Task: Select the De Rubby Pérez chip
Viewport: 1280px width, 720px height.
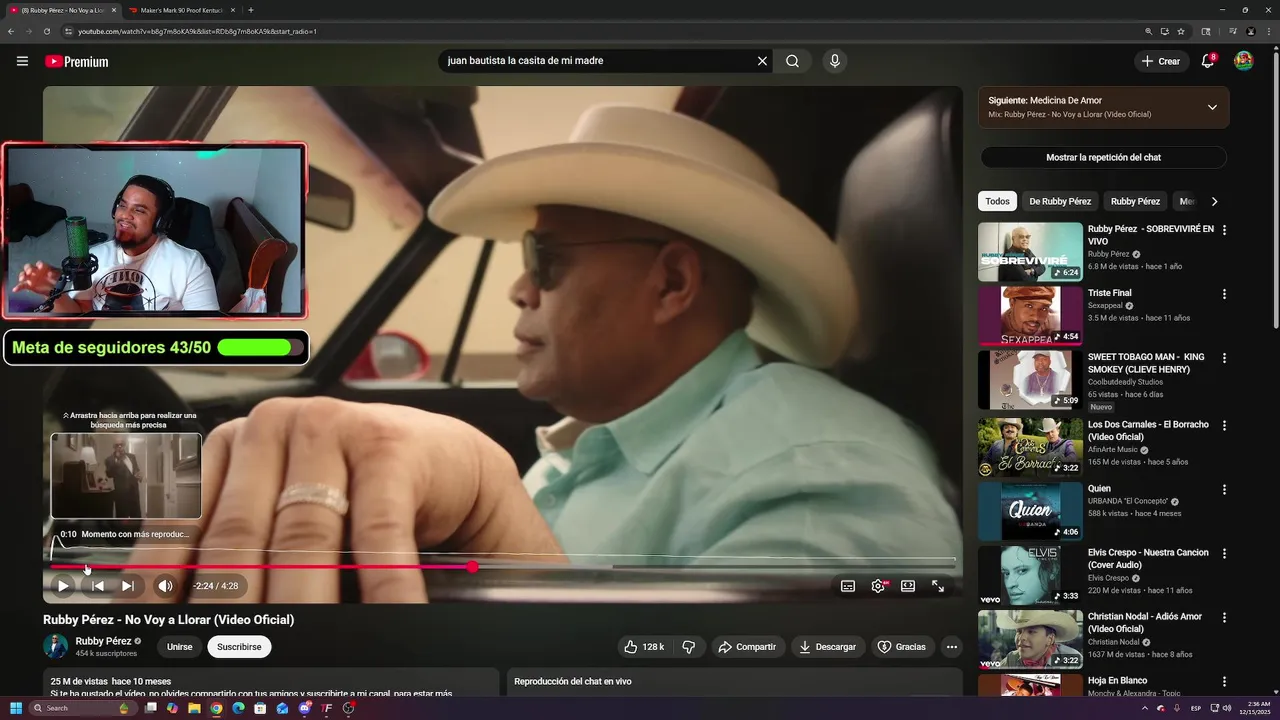Action: (x=1060, y=201)
